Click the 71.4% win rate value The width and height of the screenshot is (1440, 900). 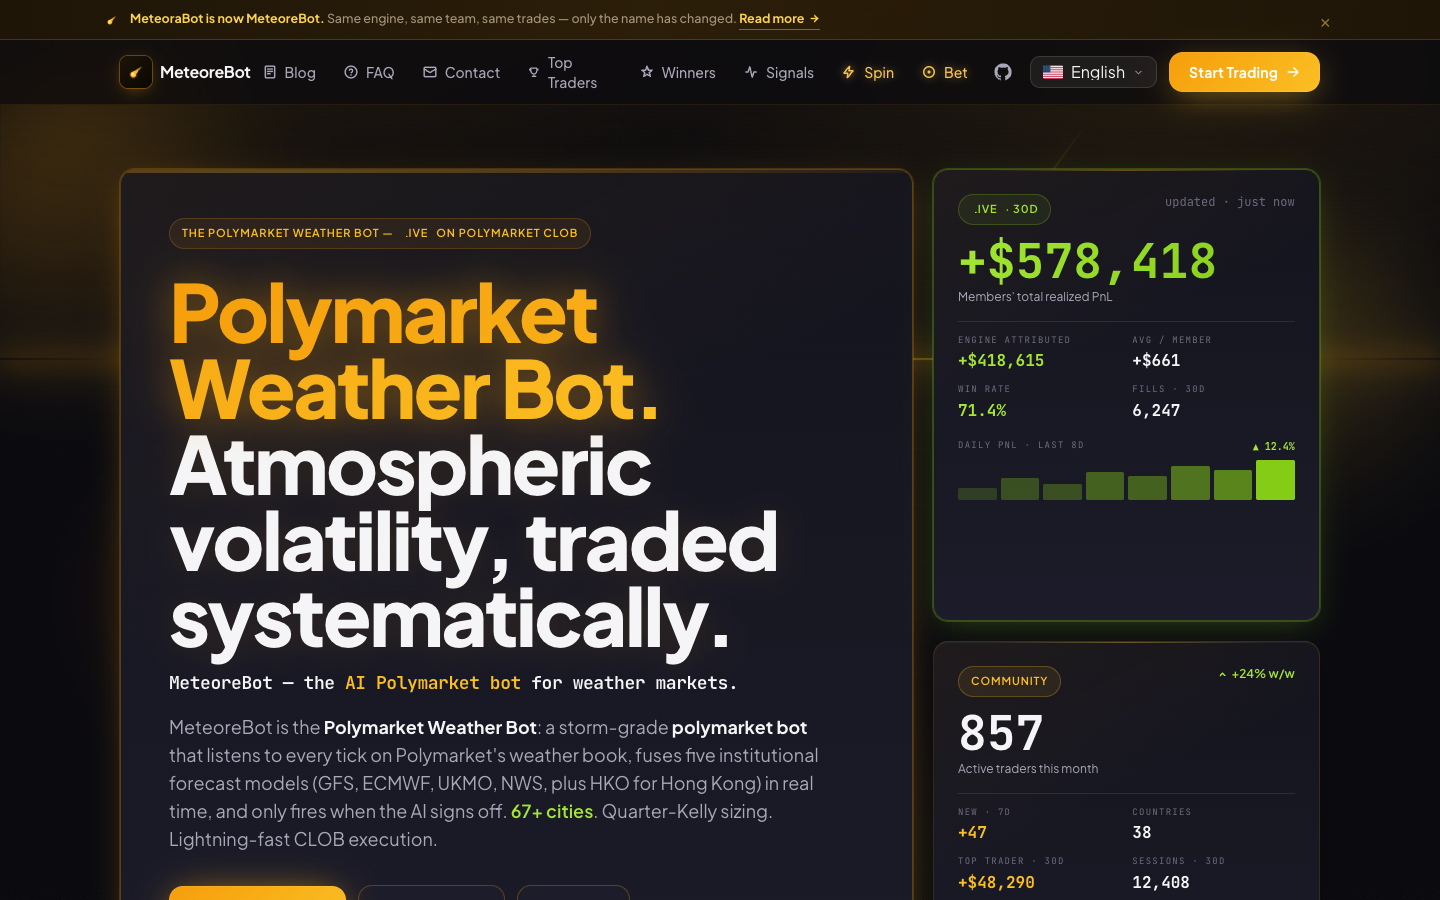[982, 410]
